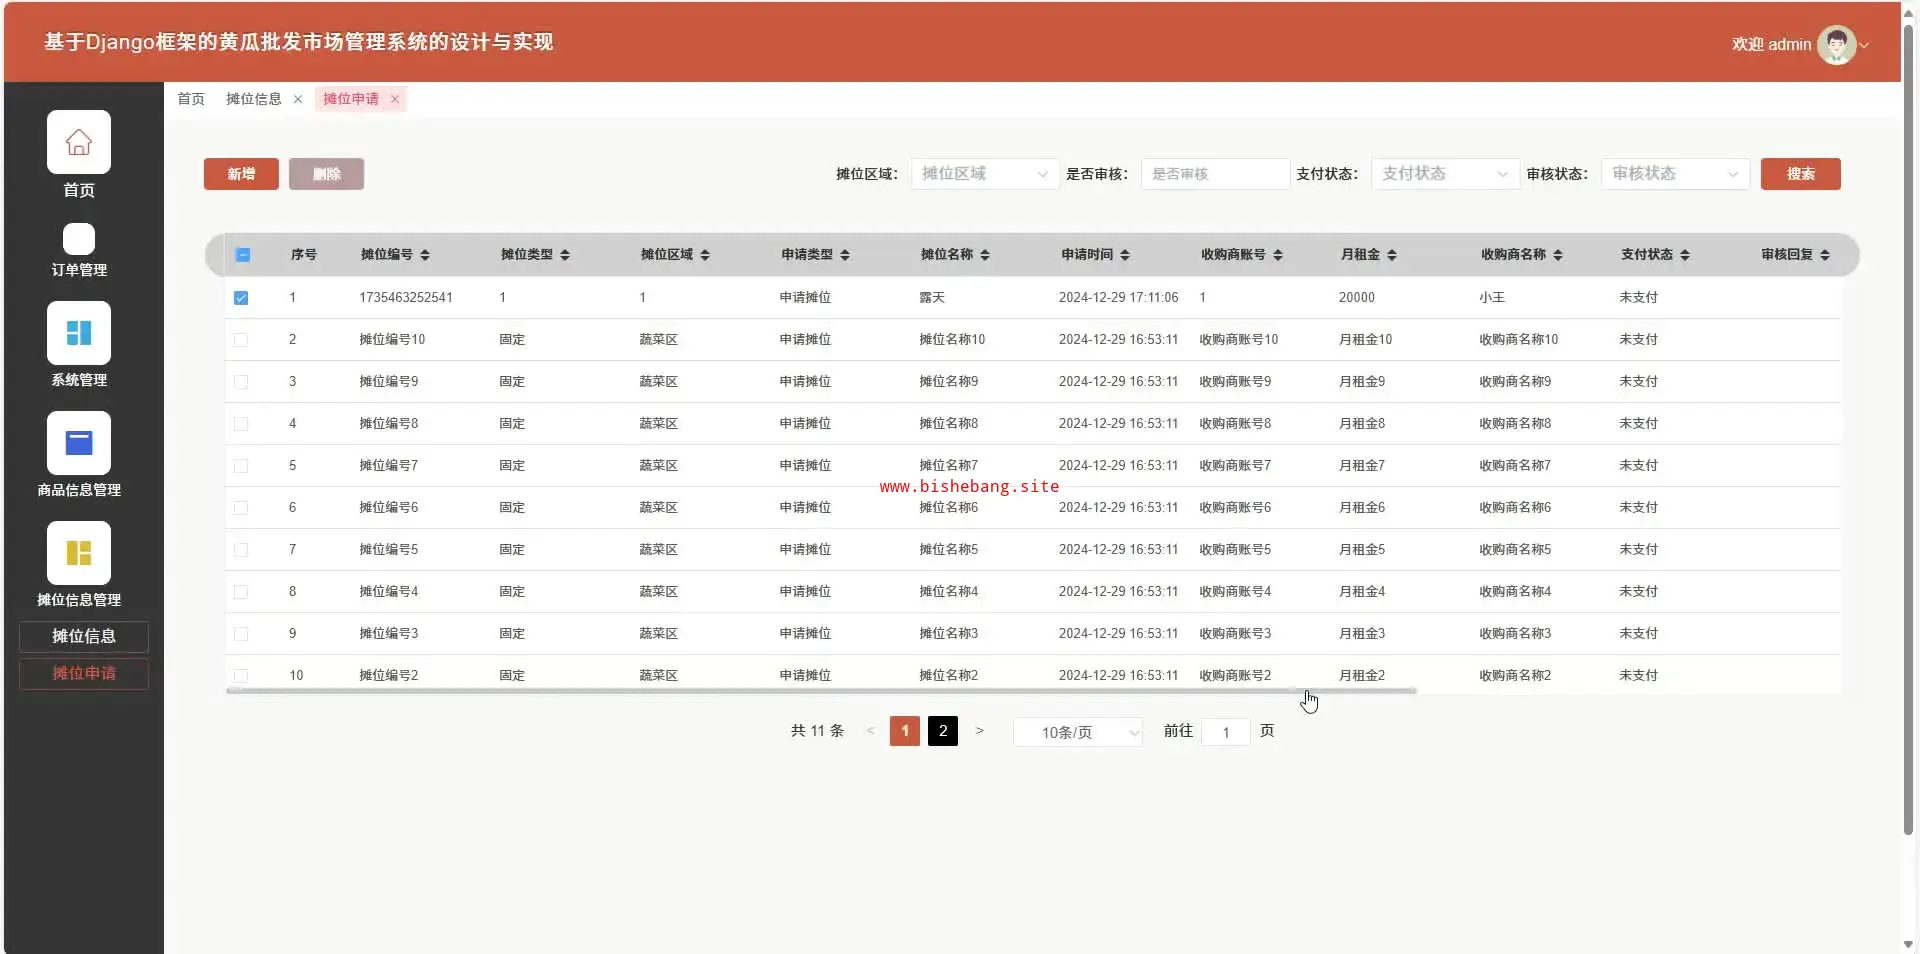The height and width of the screenshot is (954, 1920).
Task: Switch to the 摊位信息 tab
Action: coord(254,99)
